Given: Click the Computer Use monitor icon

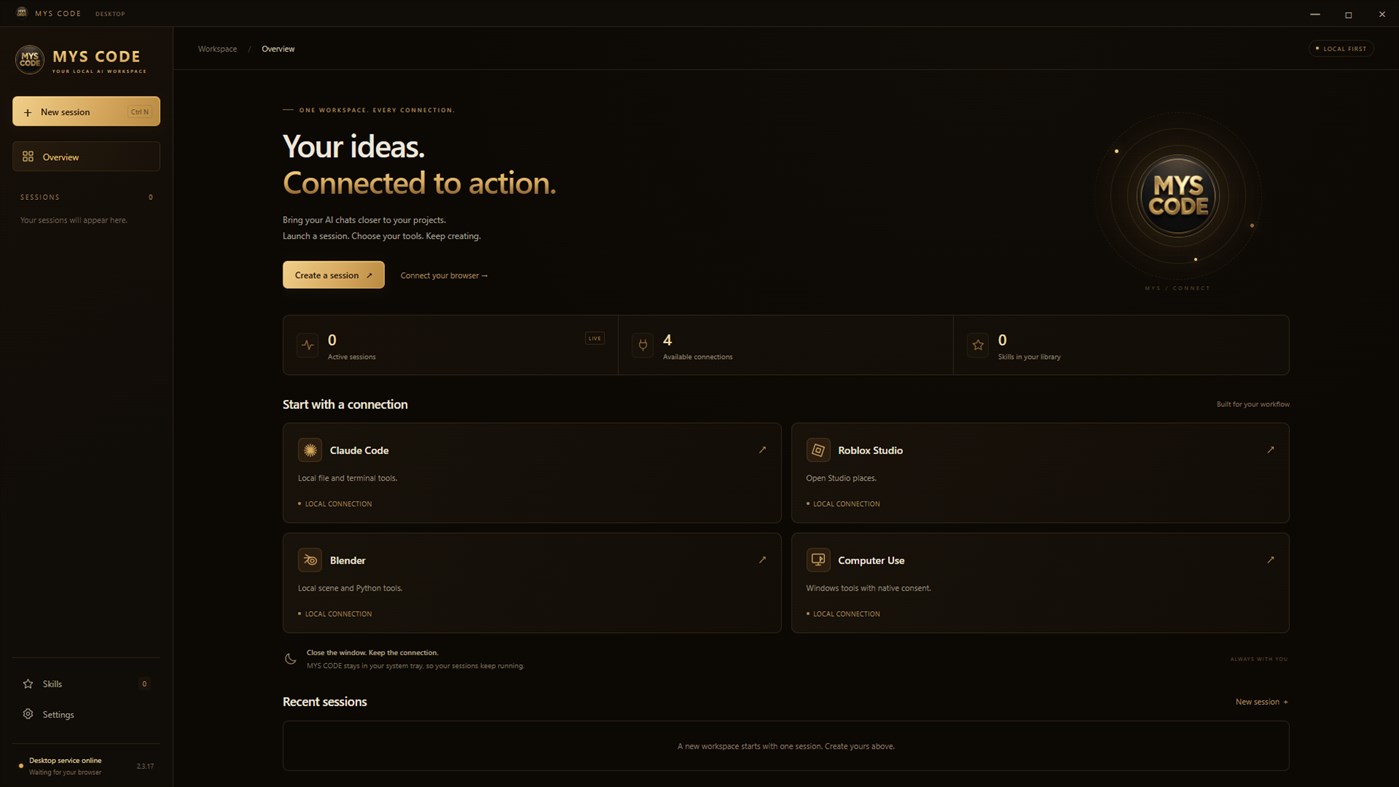Looking at the screenshot, I should pyautogui.click(x=818, y=560).
